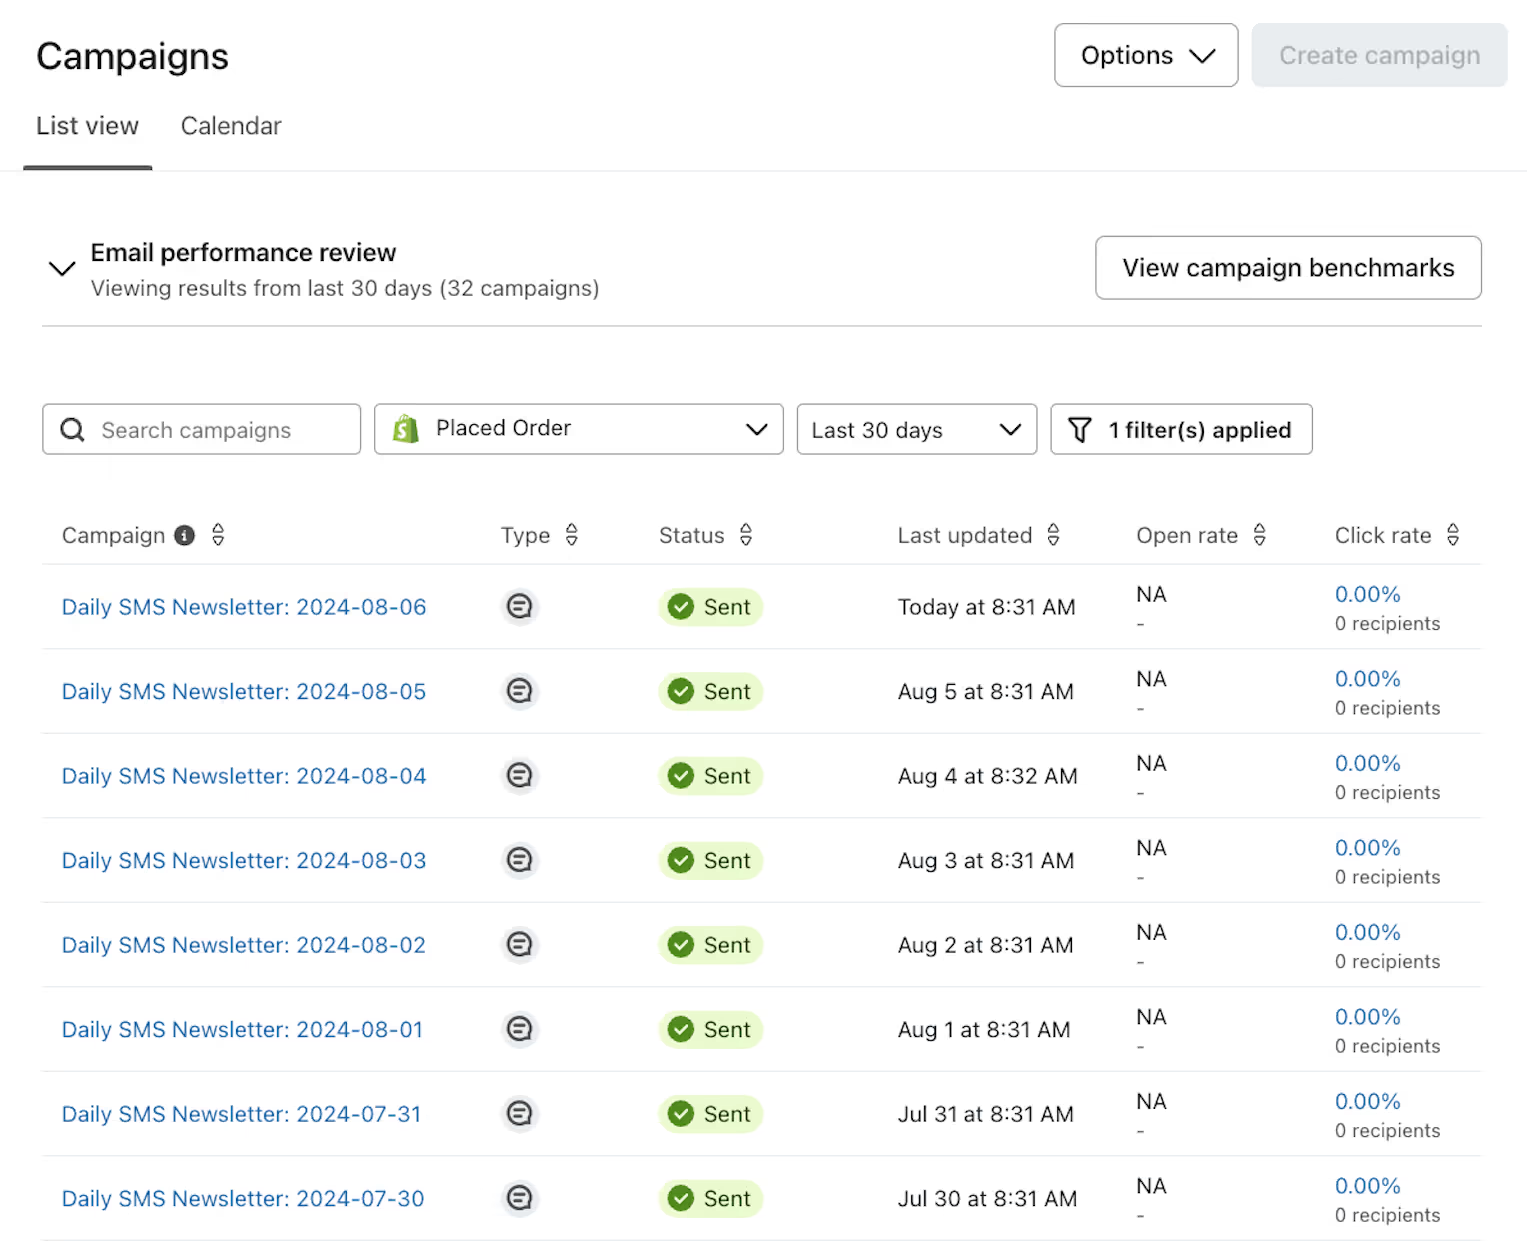Image resolution: width=1527 pixels, height=1250 pixels.
Task: Click the SMS type icon for the 2024-08-06 newsletter
Action: click(519, 606)
